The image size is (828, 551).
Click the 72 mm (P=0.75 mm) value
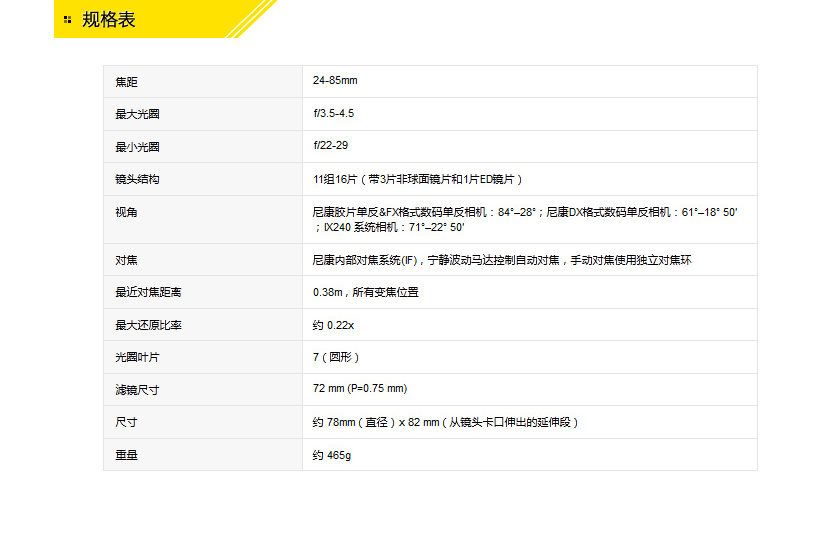(360, 388)
